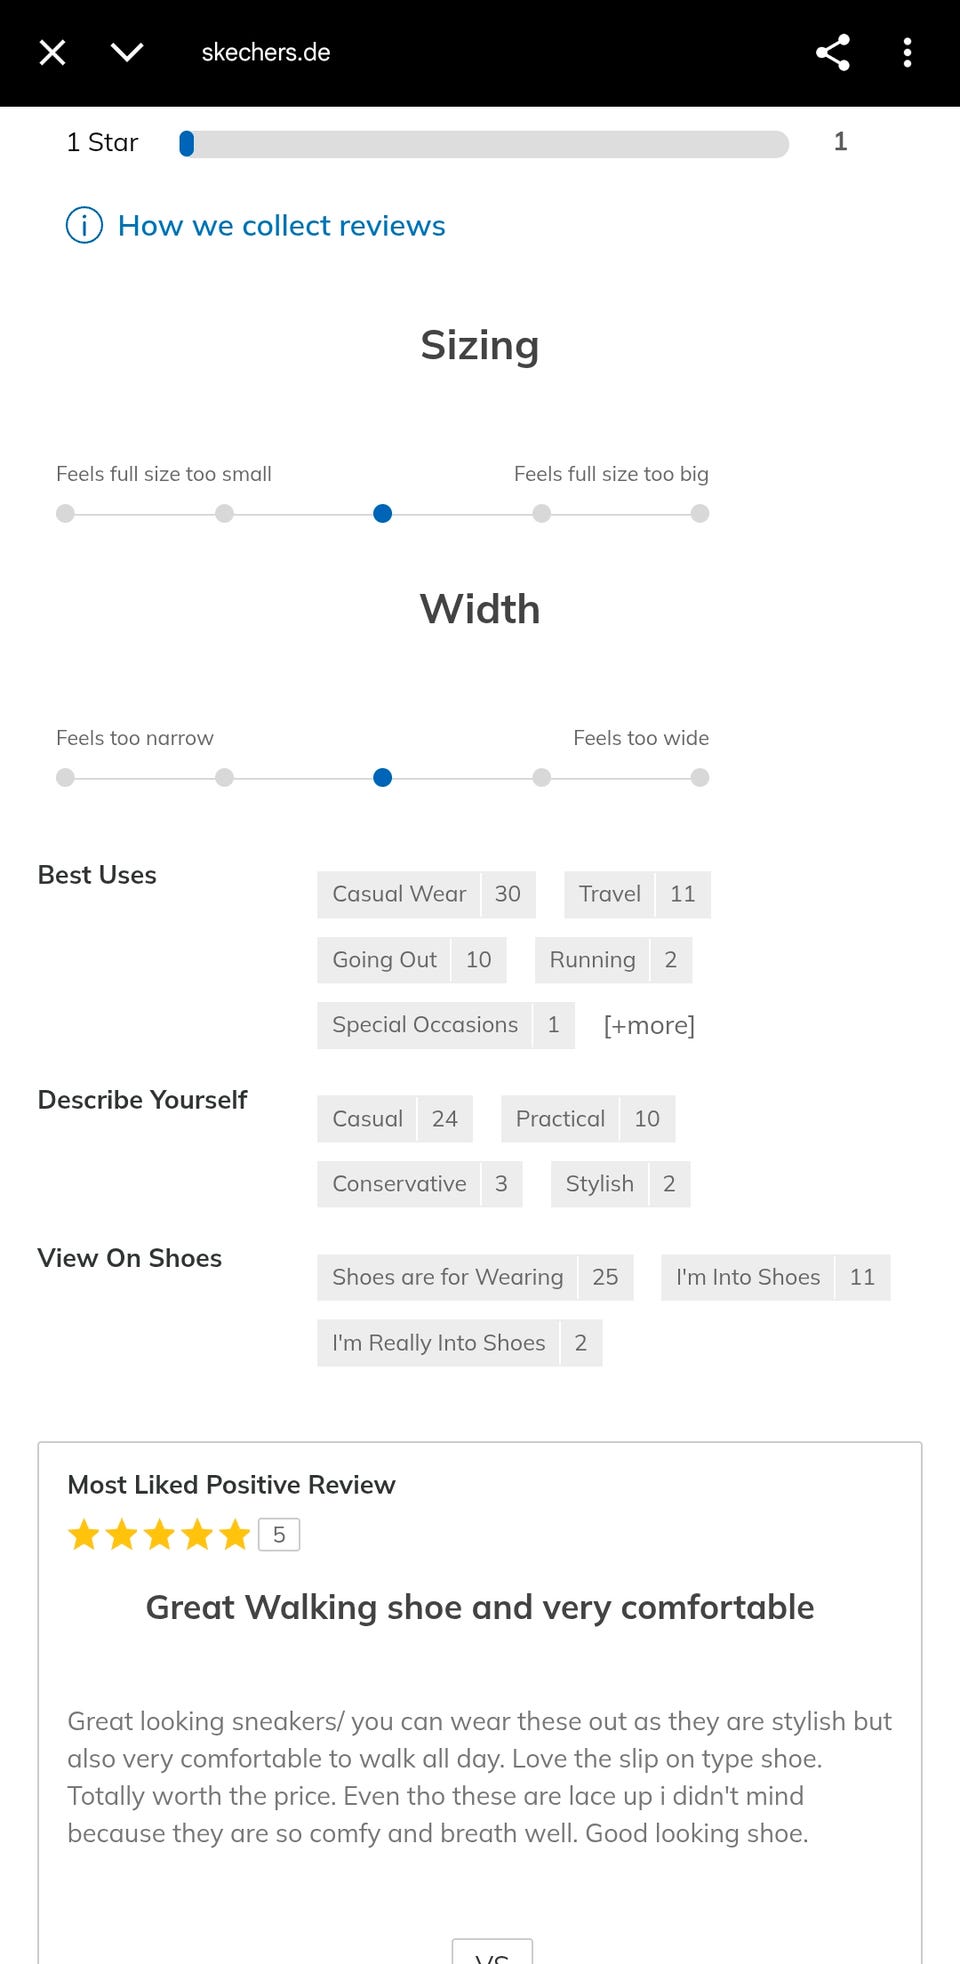This screenshot has width=960, height=1964.
Task: Tap the share icon in top bar
Action: 832,52
